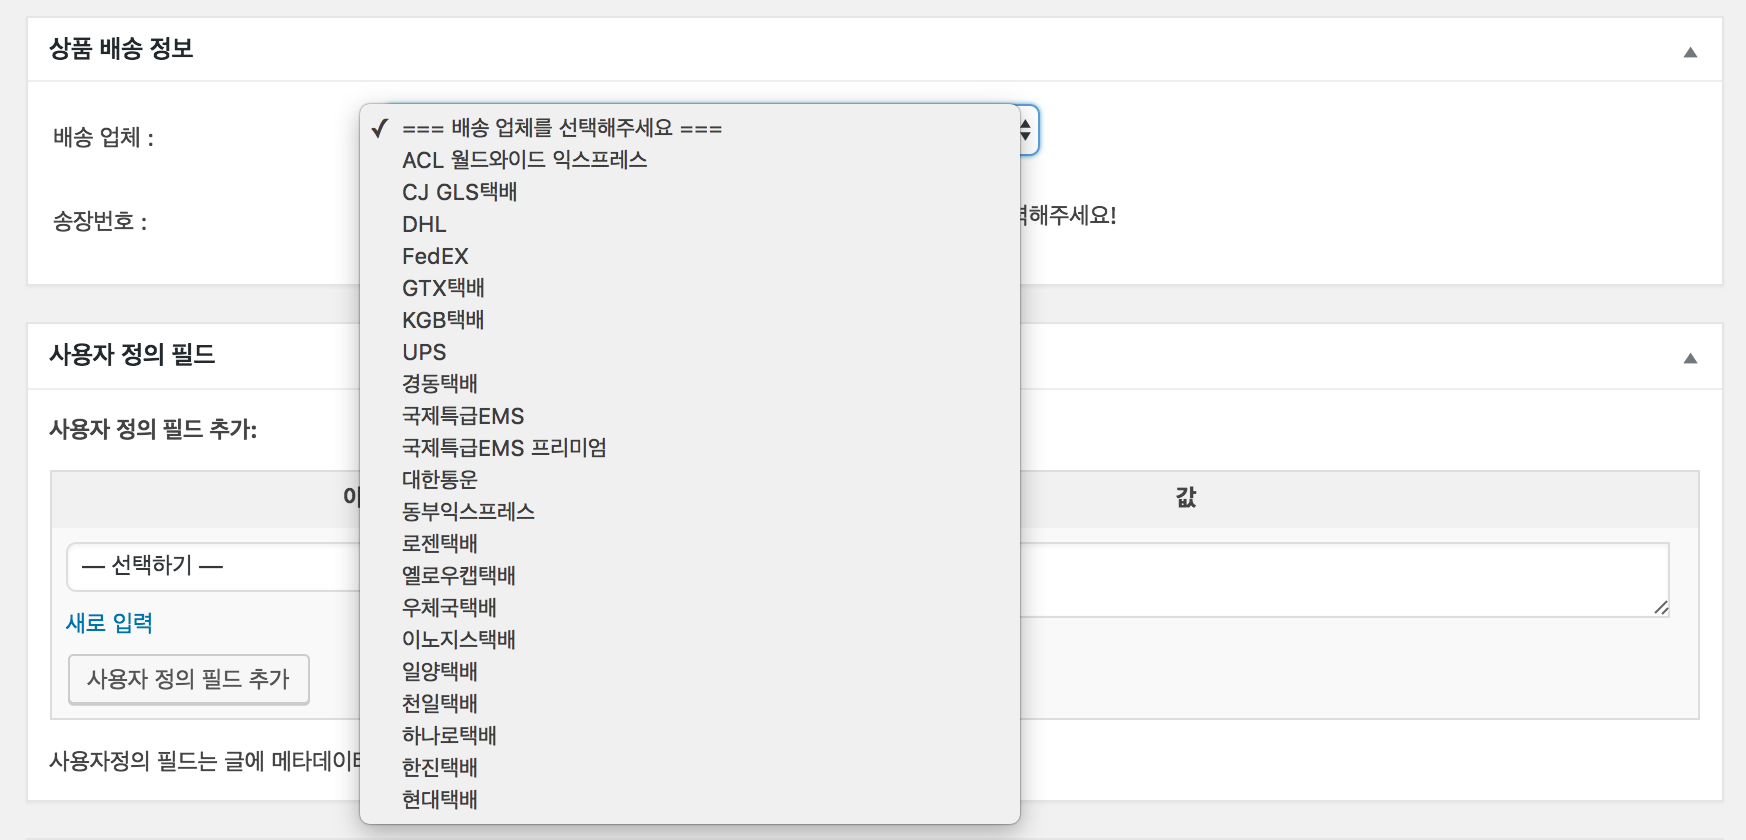Select KGB택배 option

[x=689, y=320]
